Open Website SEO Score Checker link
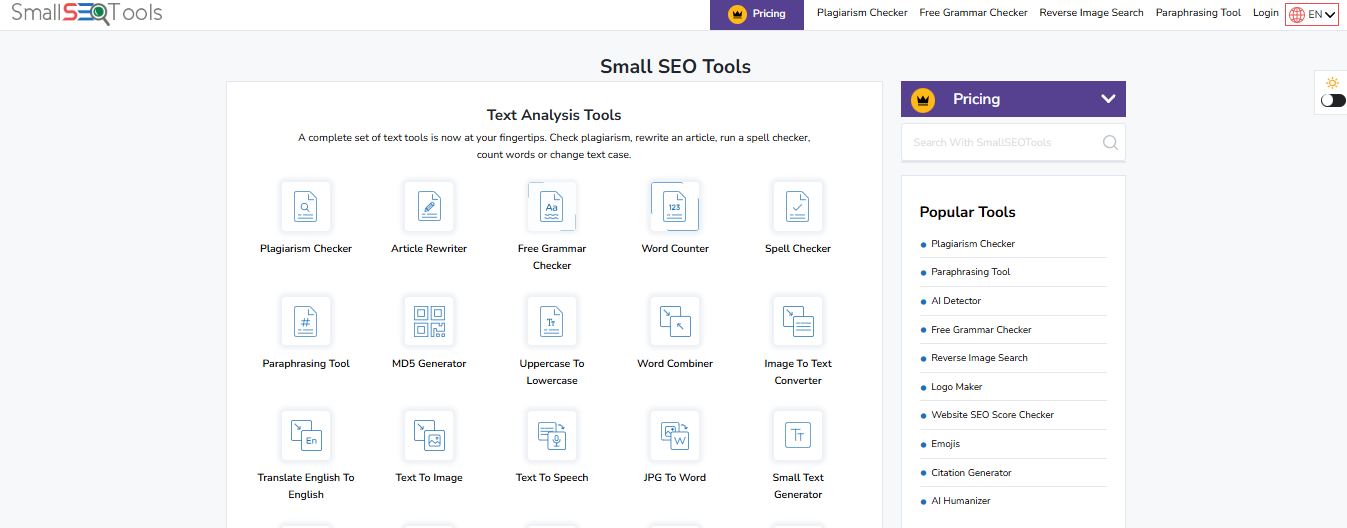Image resolution: width=1347 pixels, height=528 pixels. [992, 415]
